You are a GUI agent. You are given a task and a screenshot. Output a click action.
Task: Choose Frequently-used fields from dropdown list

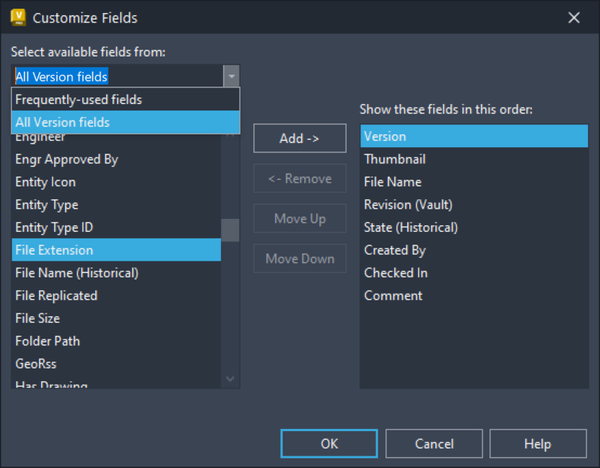78,99
